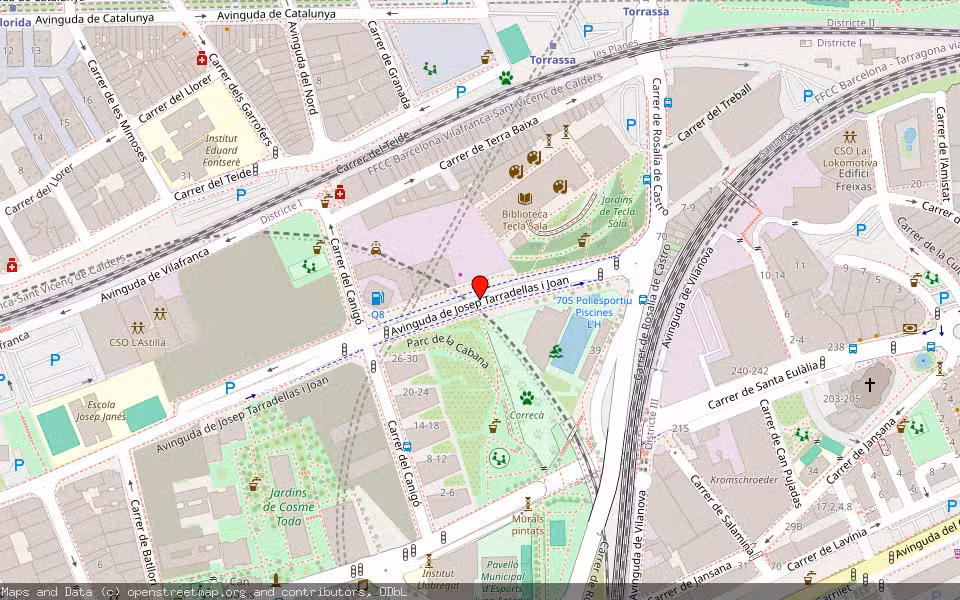
Task: Select the 'Murals pintats' label
Action: [x=528, y=525]
